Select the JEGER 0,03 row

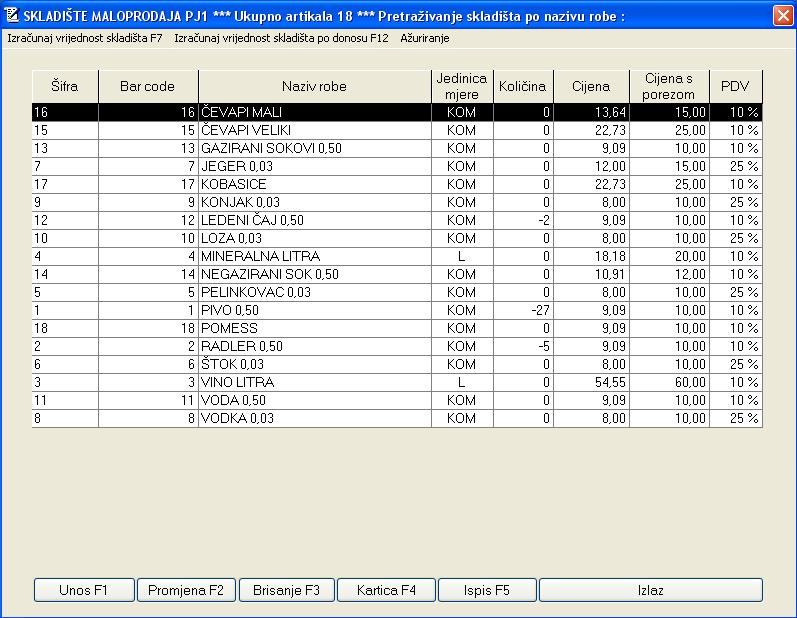click(397, 166)
